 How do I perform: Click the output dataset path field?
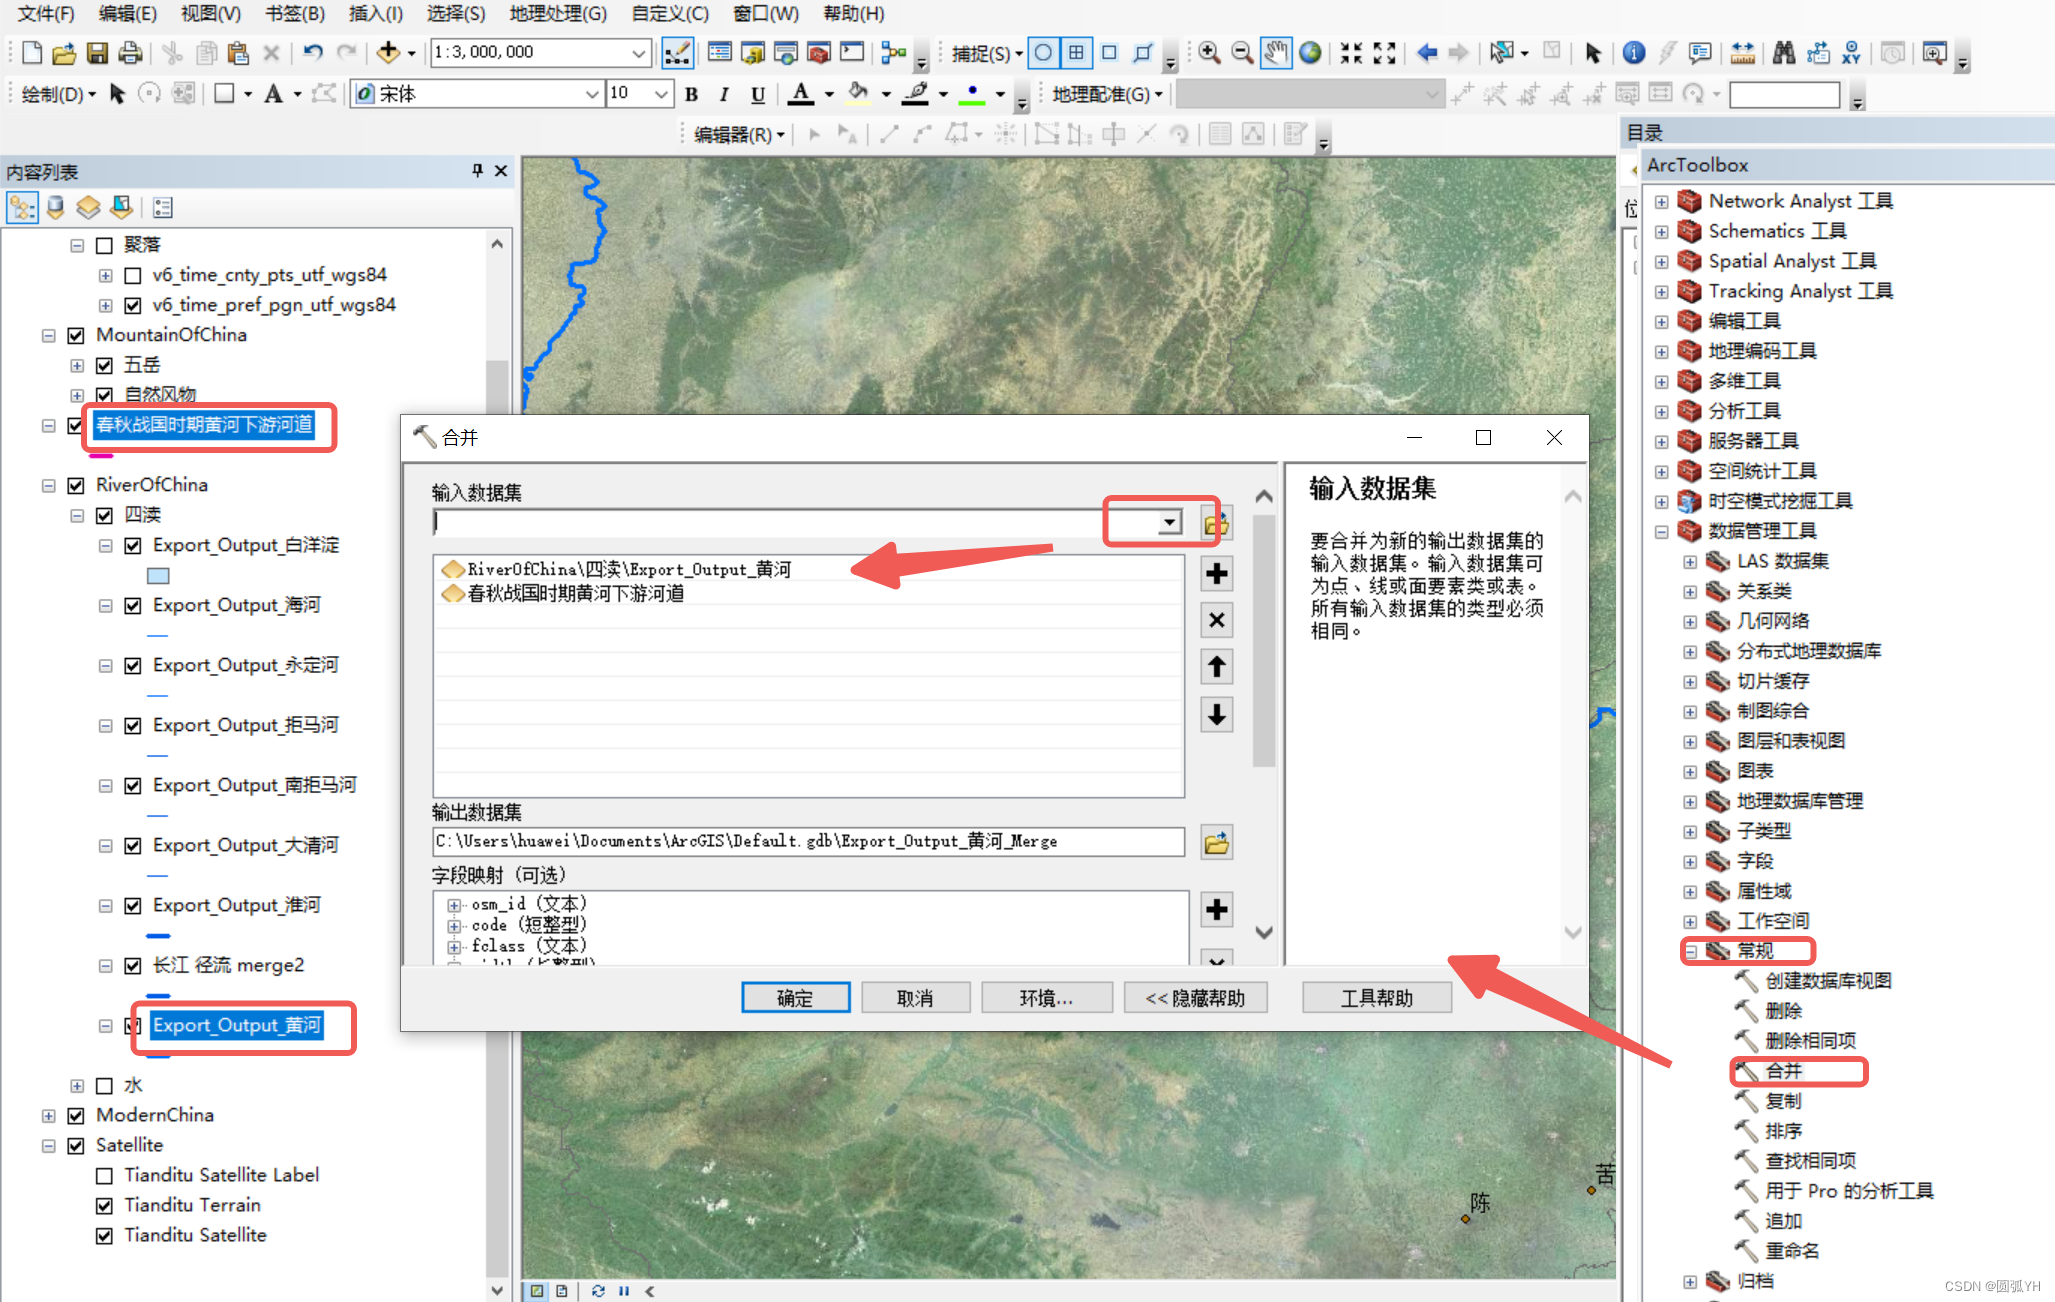(x=808, y=841)
